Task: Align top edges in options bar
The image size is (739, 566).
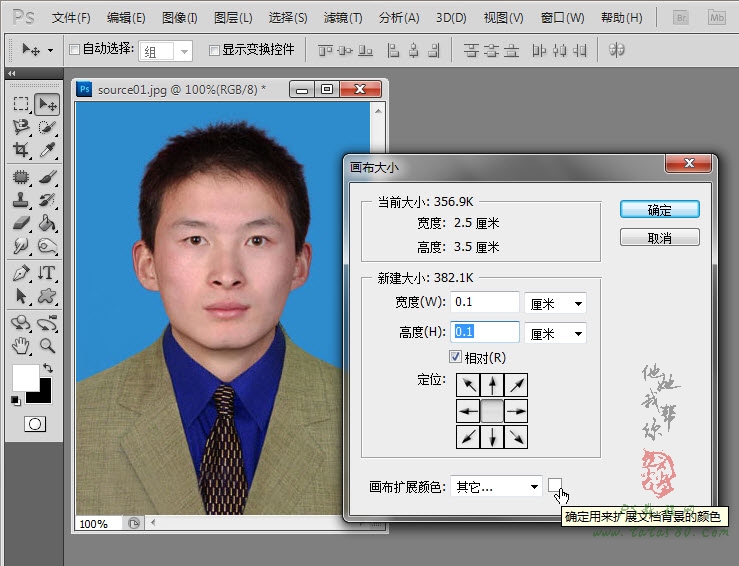Action: tap(325, 50)
